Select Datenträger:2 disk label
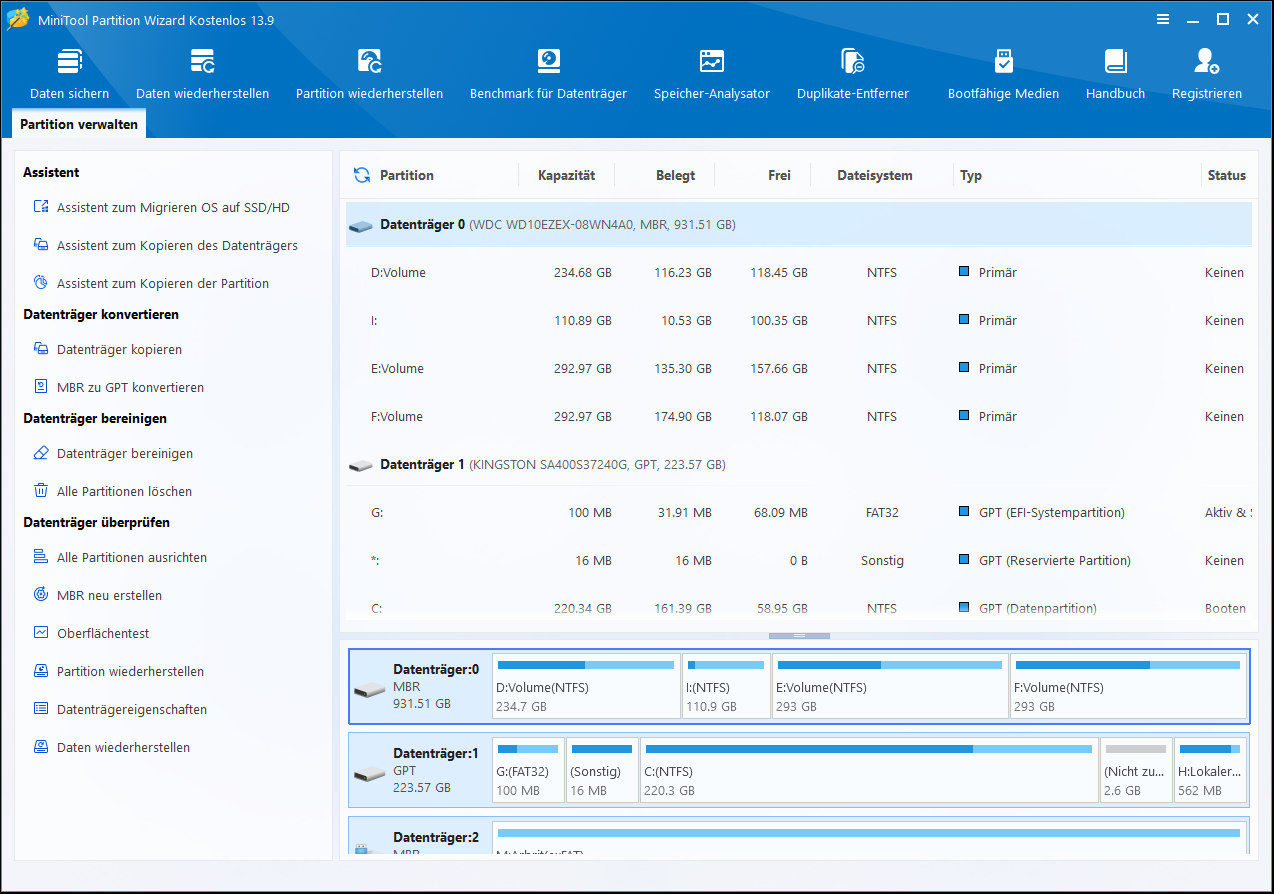 tap(420, 838)
